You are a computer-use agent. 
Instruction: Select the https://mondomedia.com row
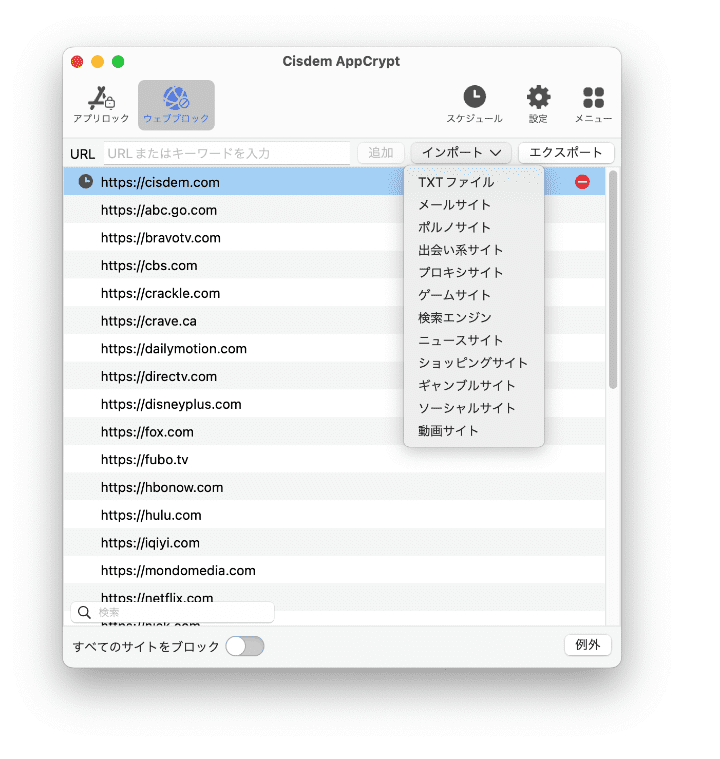[x=334, y=571]
